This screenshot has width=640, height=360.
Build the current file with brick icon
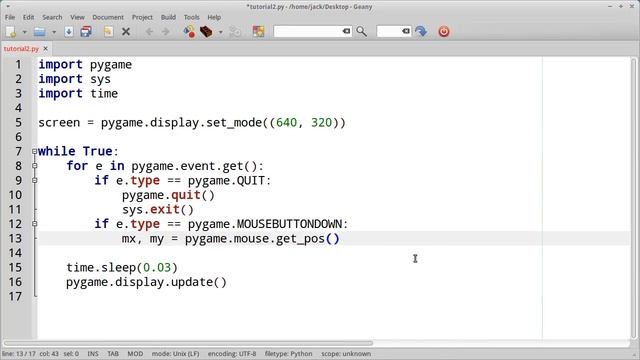coord(206,31)
